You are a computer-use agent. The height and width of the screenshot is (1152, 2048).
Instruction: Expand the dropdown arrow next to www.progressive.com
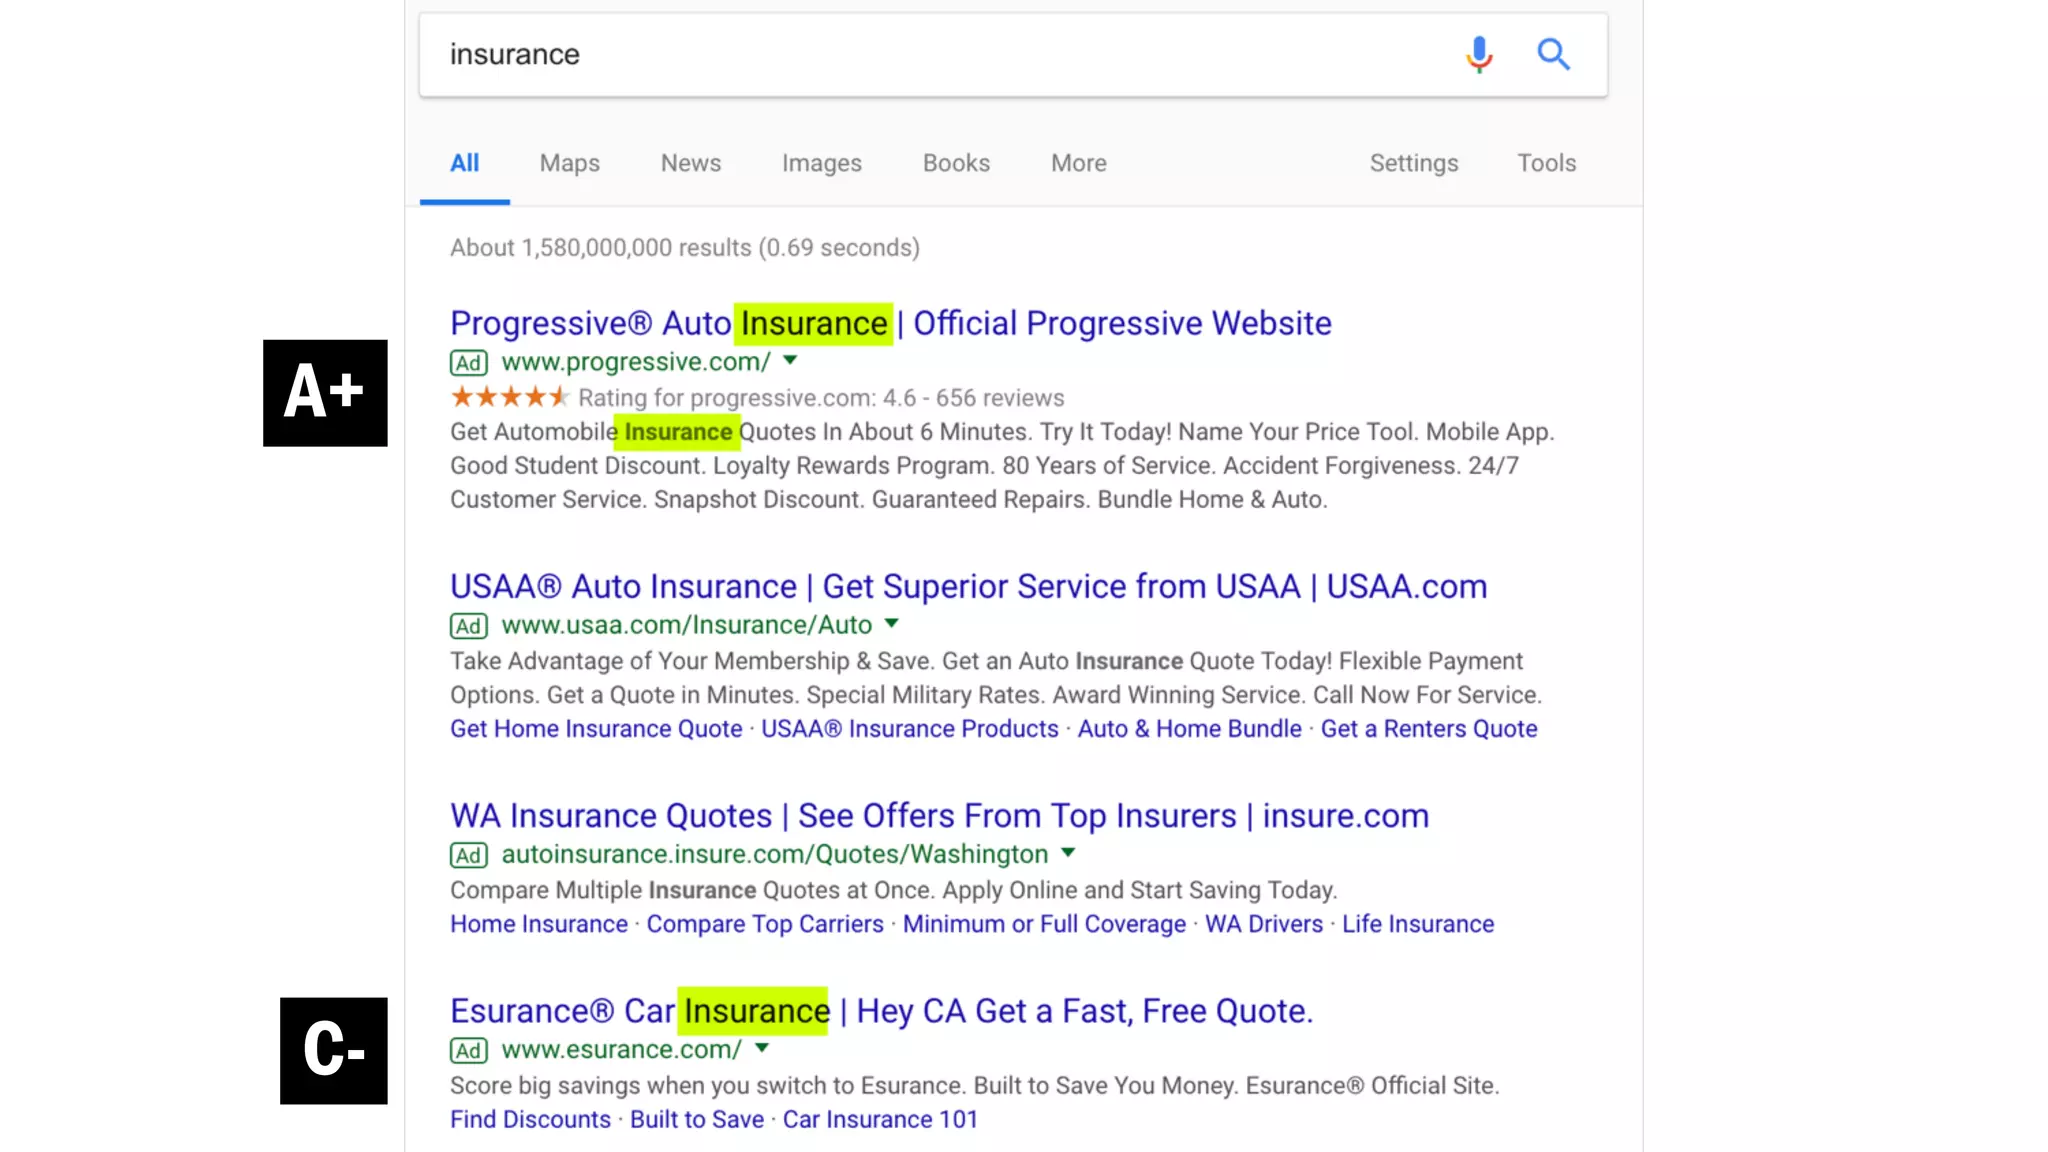coord(790,360)
